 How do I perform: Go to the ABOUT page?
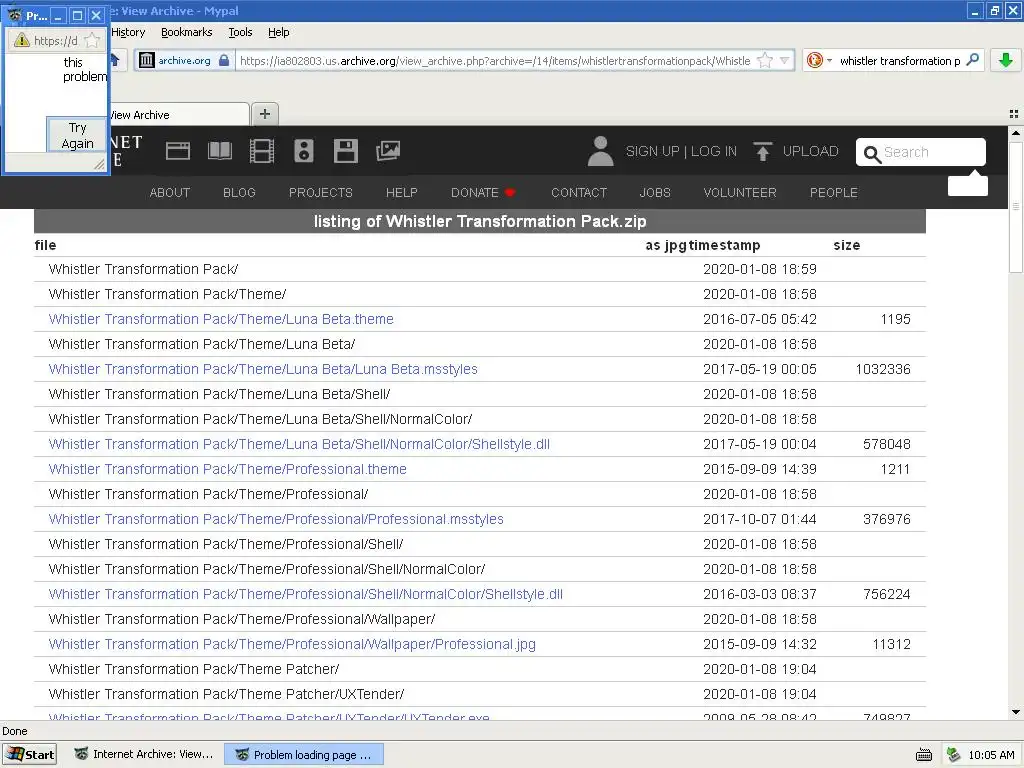169,193
